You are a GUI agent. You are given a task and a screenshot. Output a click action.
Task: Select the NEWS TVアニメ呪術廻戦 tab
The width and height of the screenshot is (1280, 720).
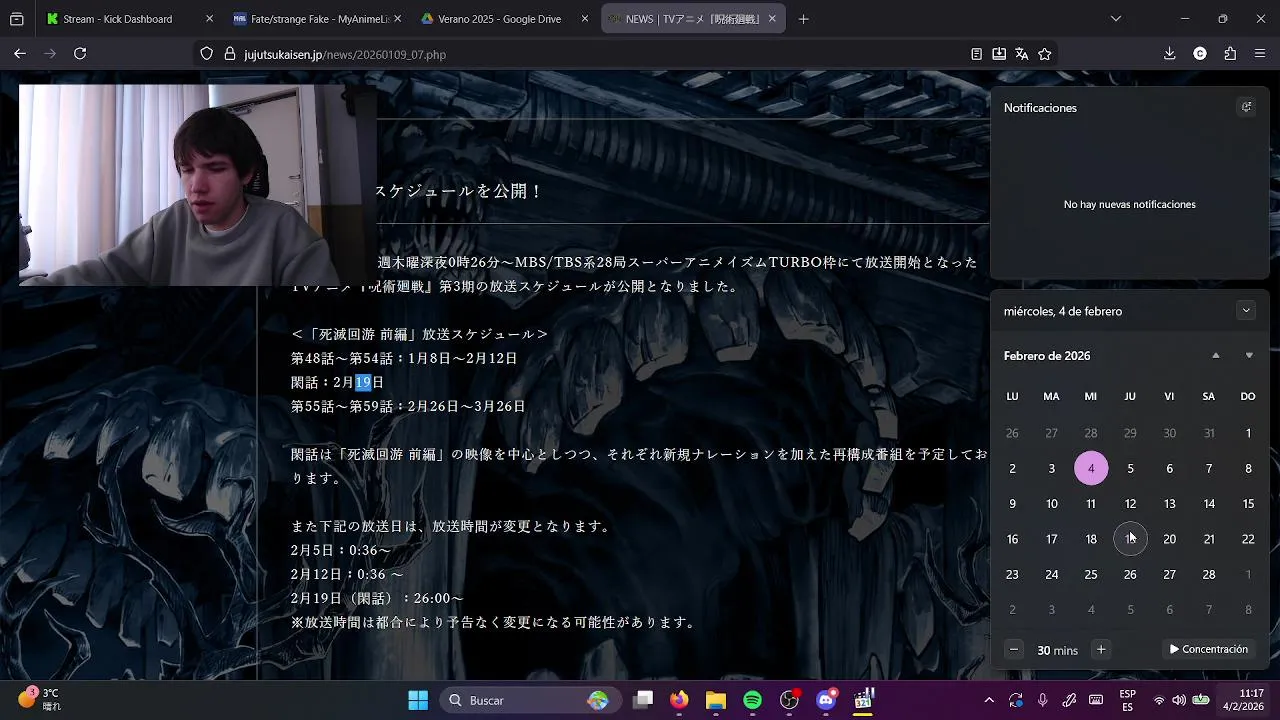click(691, 19)
